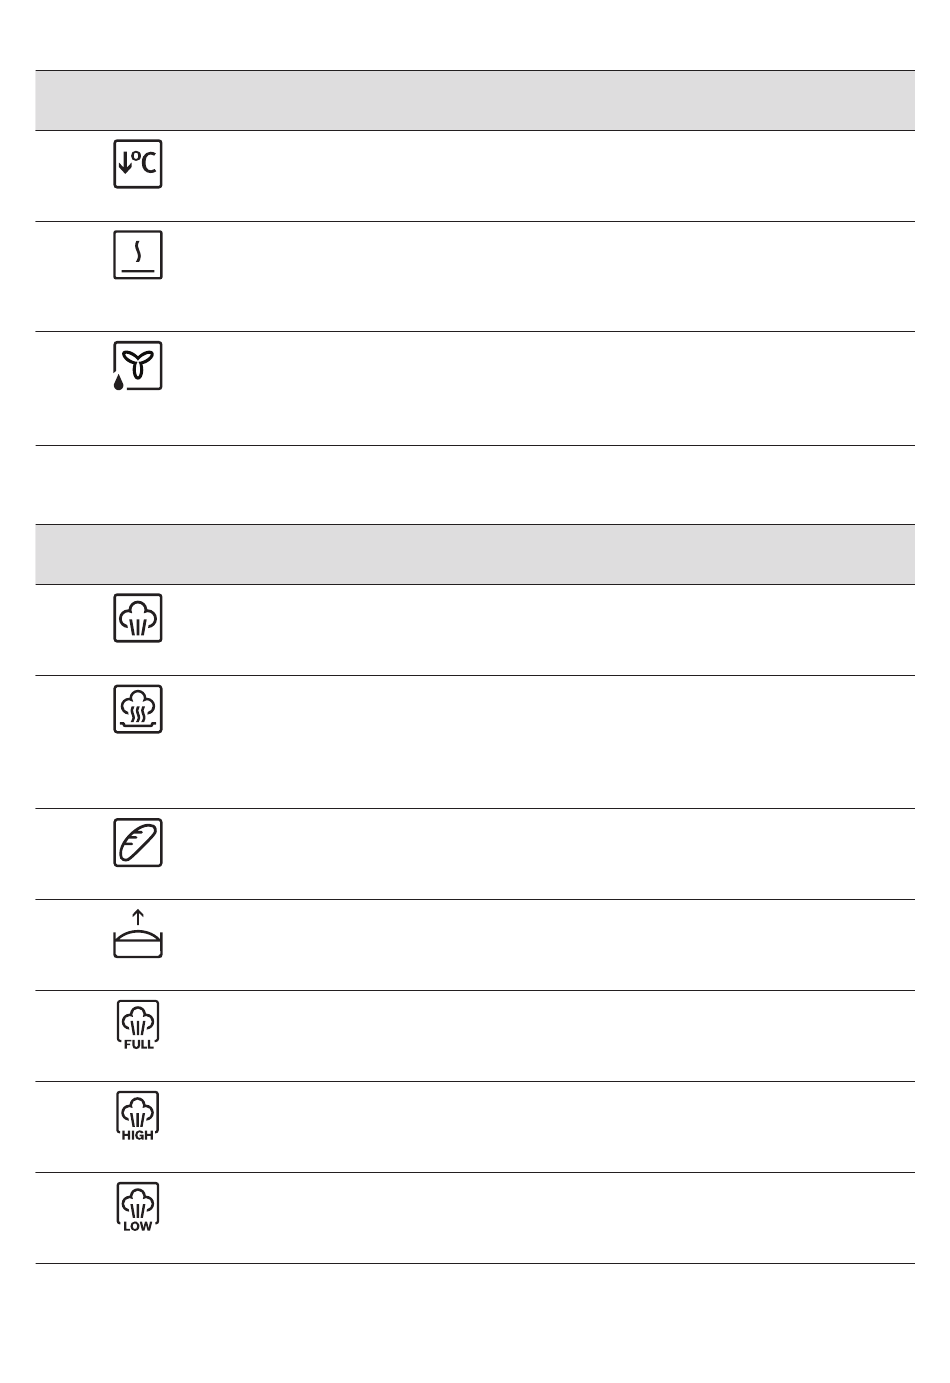Click the dough rising upward-arrow icon
The width and height of the screenshot is (950, 1383).
click(138, 934)
